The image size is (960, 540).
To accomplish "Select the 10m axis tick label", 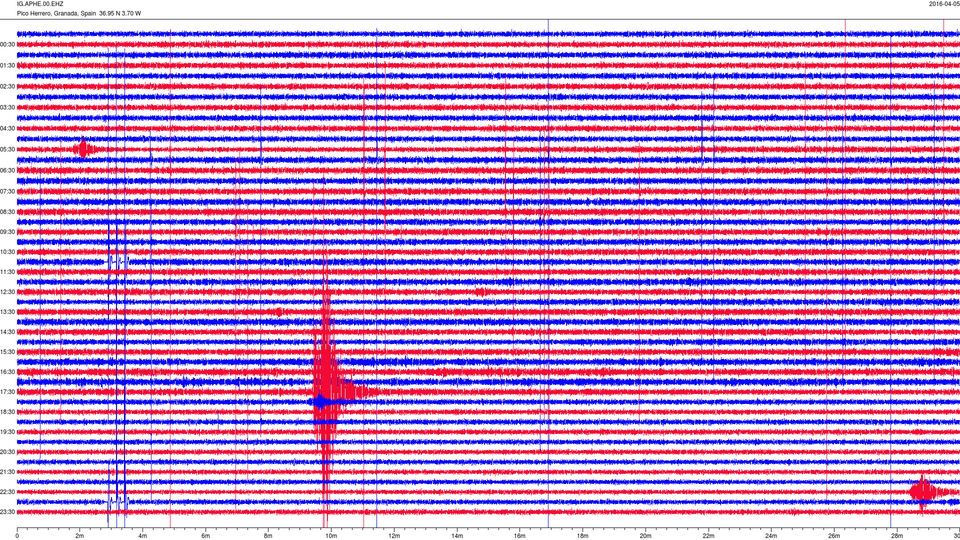I will [331, 536].
